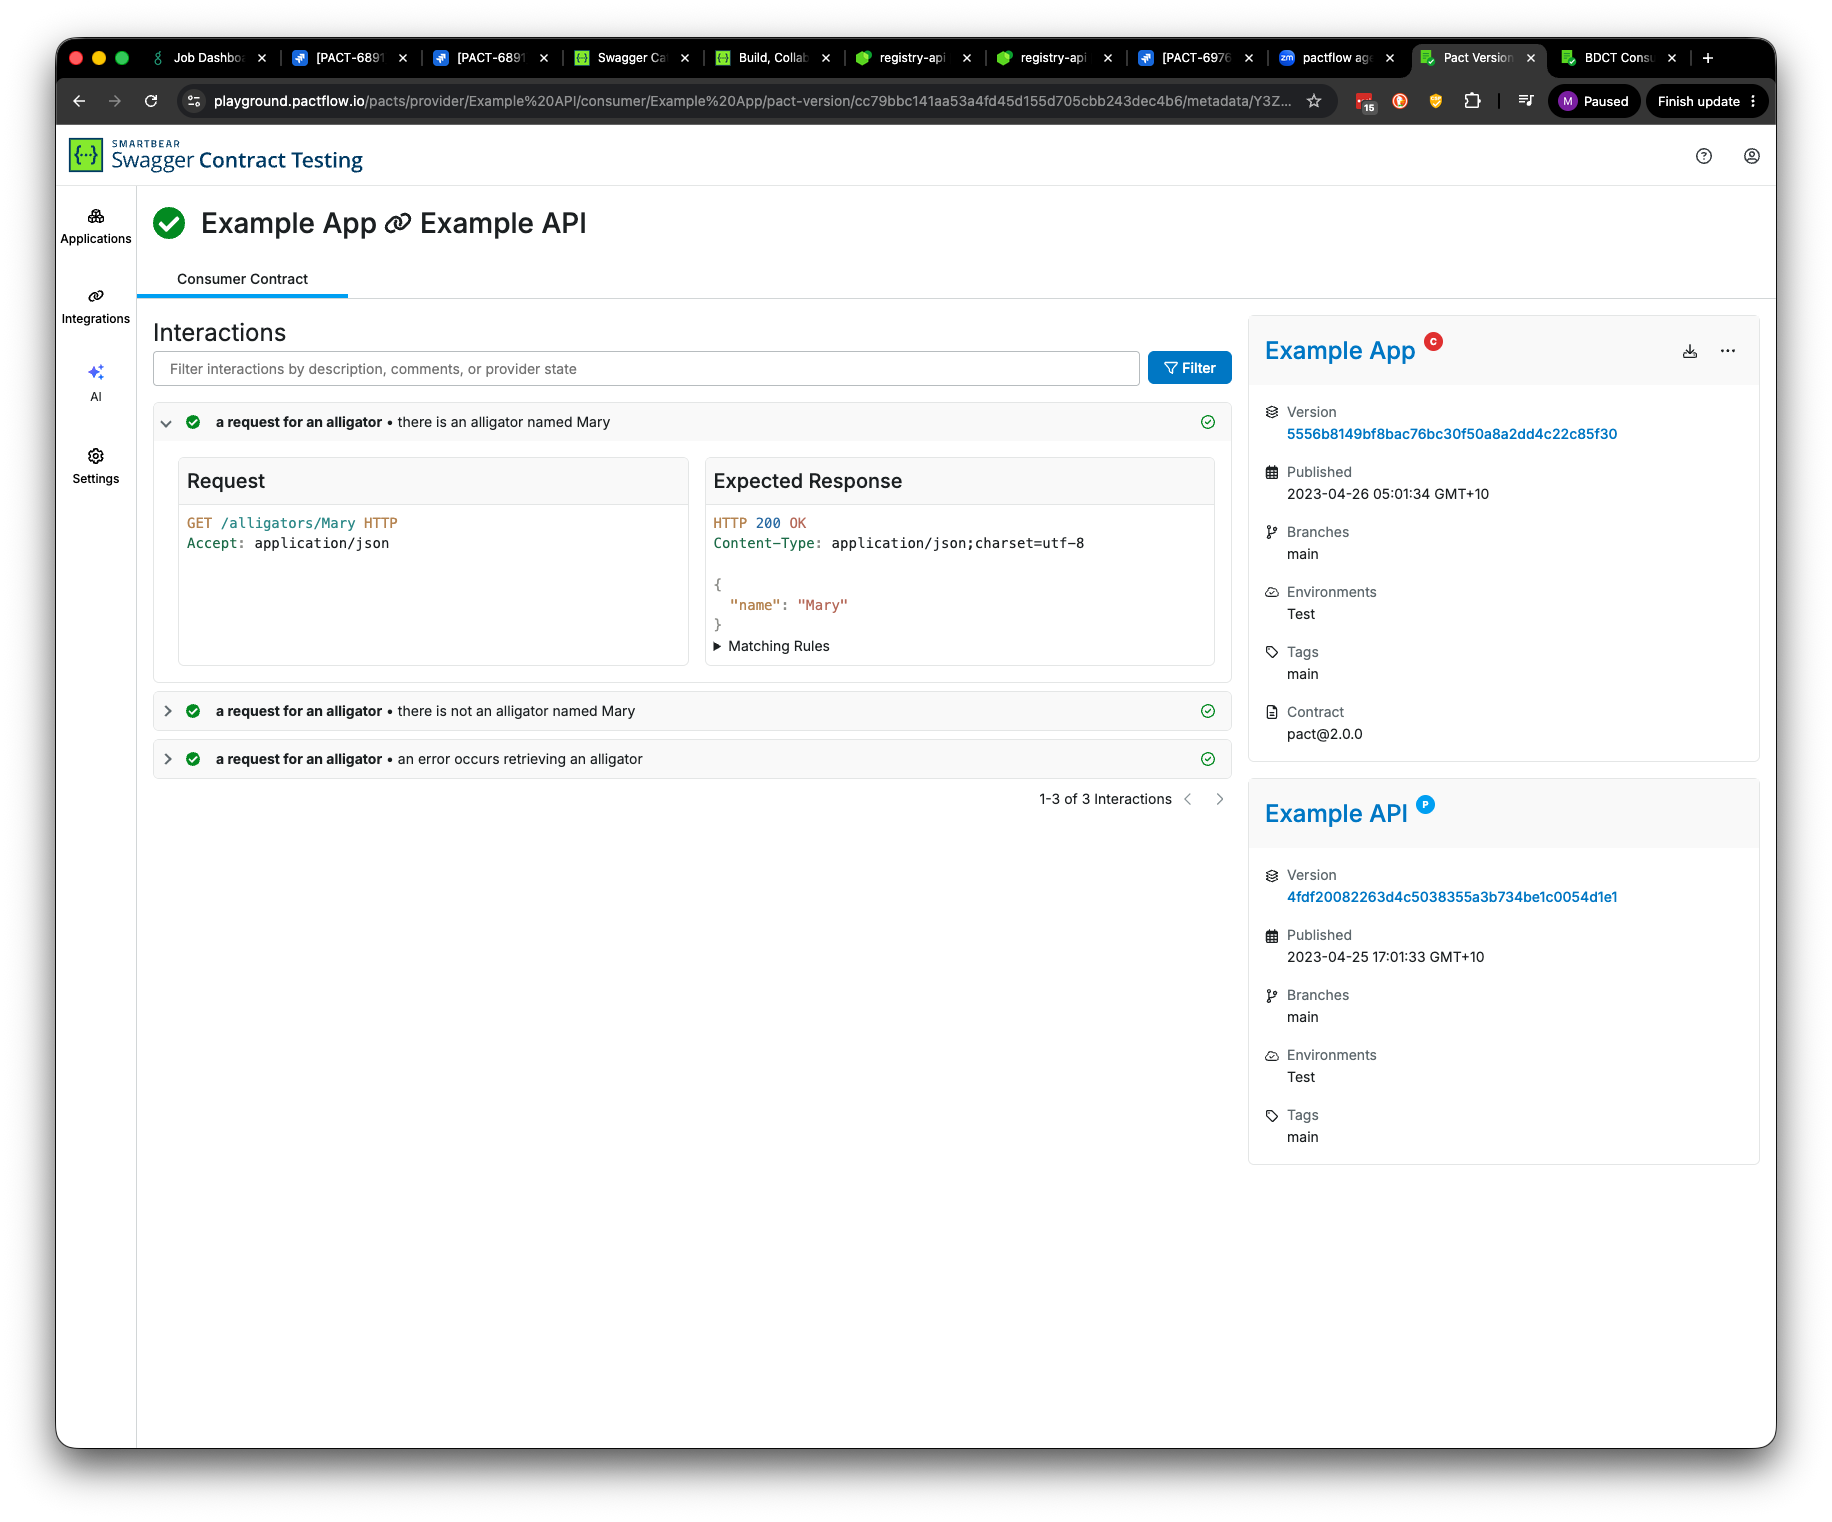Viewport: 1832px width, 1522px height.
Task: Switch to the BDCT Consu browser tab
Action: coord(1619,58)
